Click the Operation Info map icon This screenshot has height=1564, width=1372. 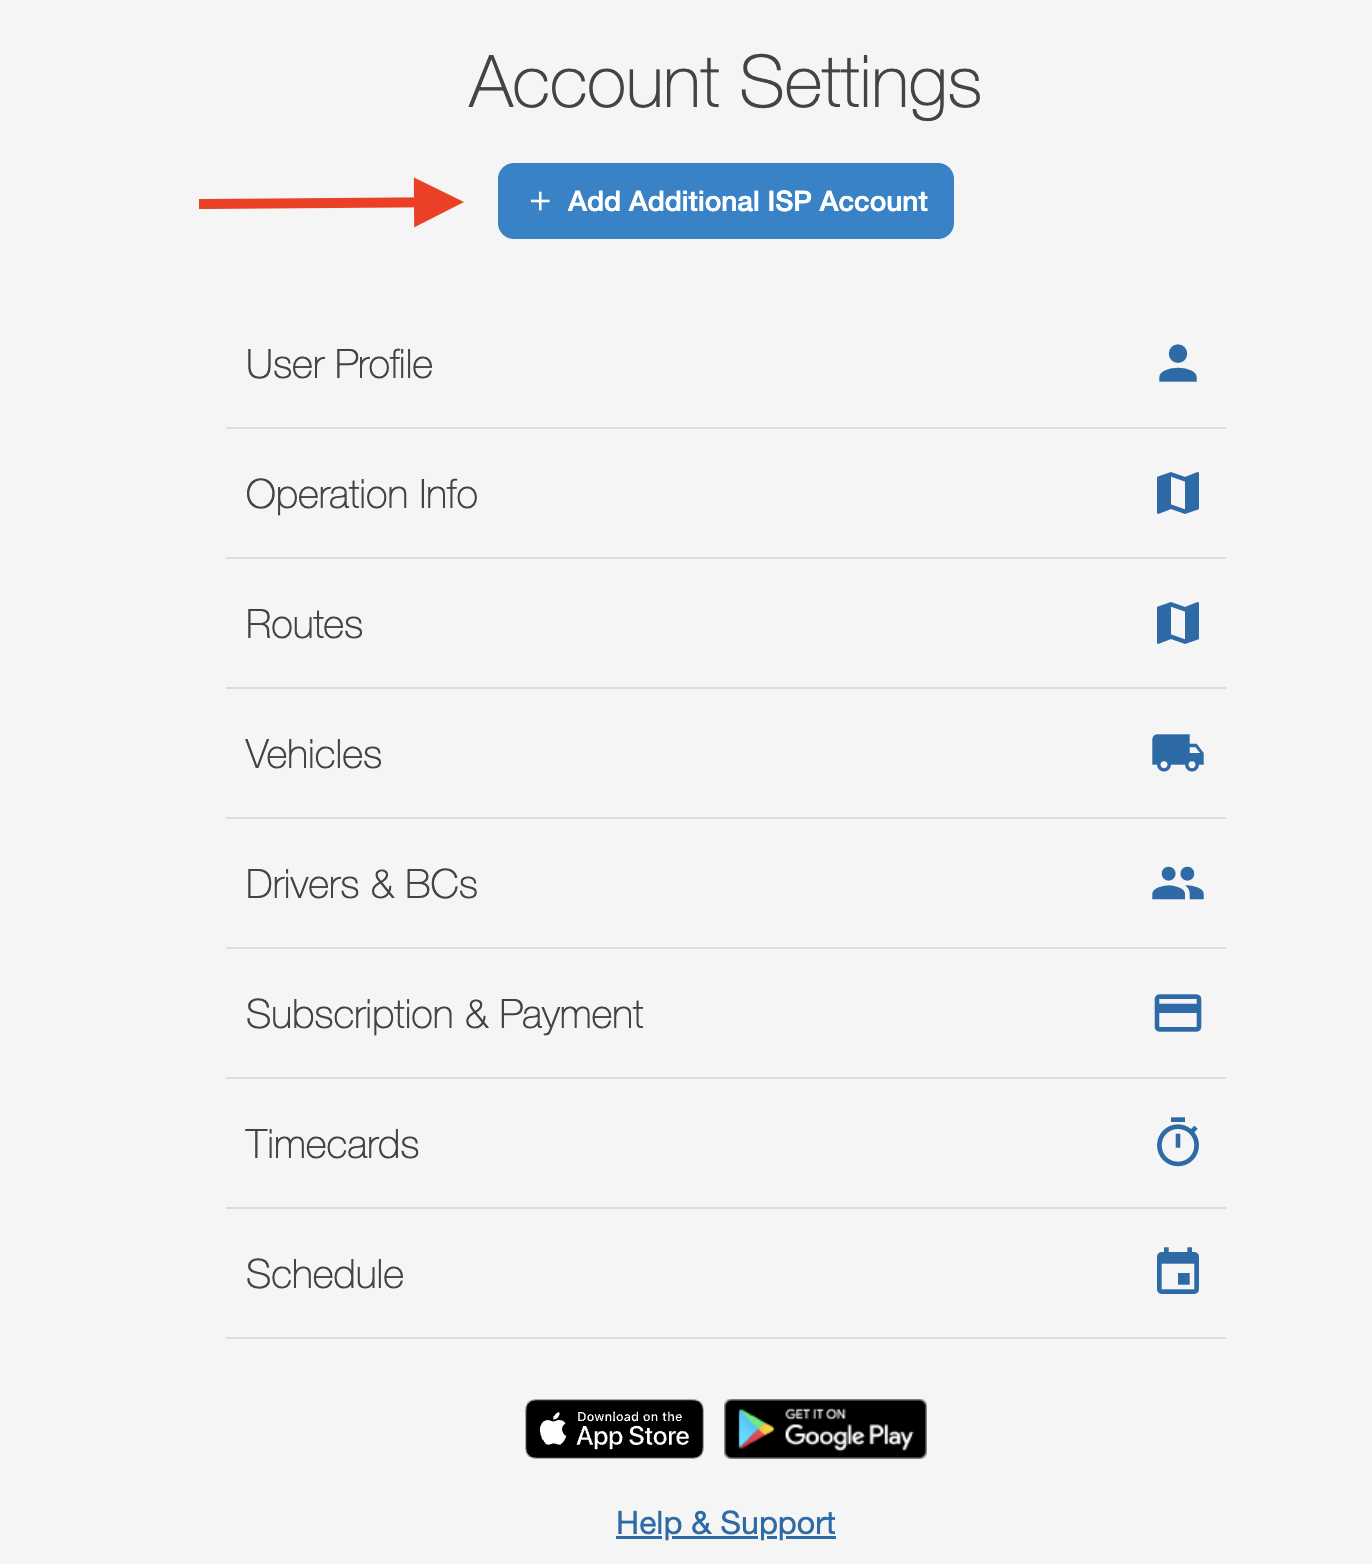(1177, 494)
